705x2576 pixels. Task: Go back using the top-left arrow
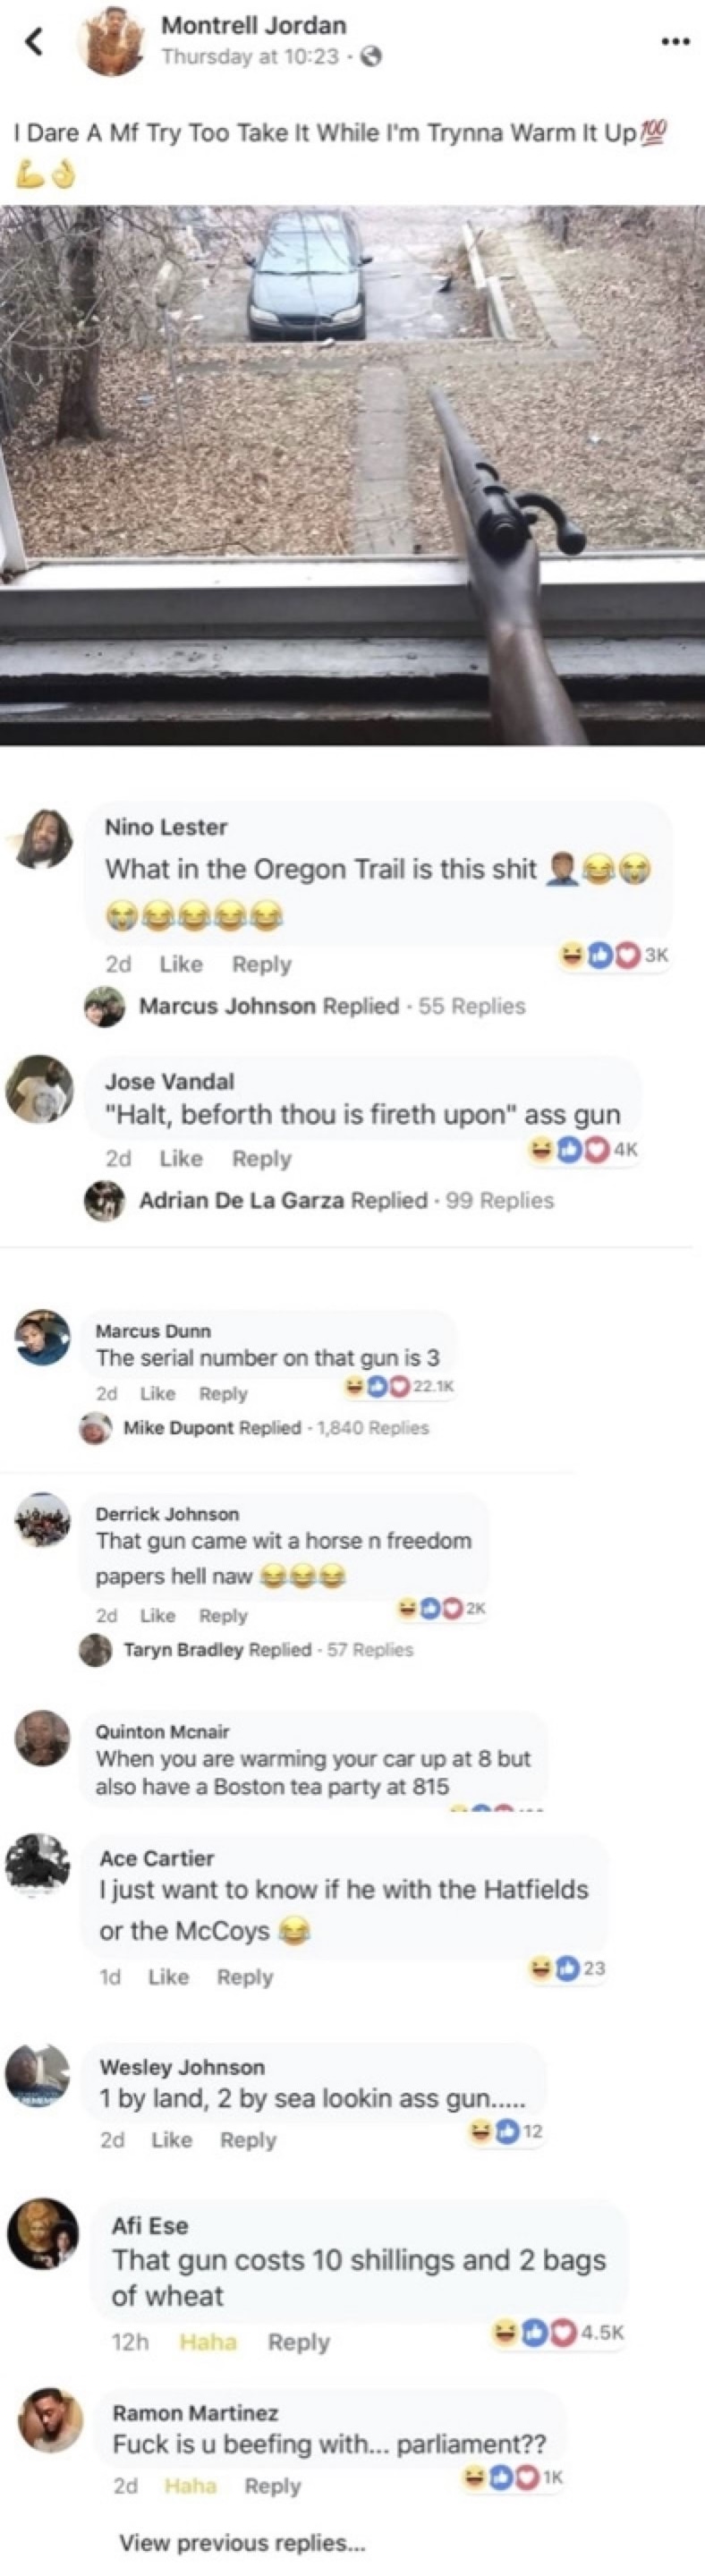35,41
